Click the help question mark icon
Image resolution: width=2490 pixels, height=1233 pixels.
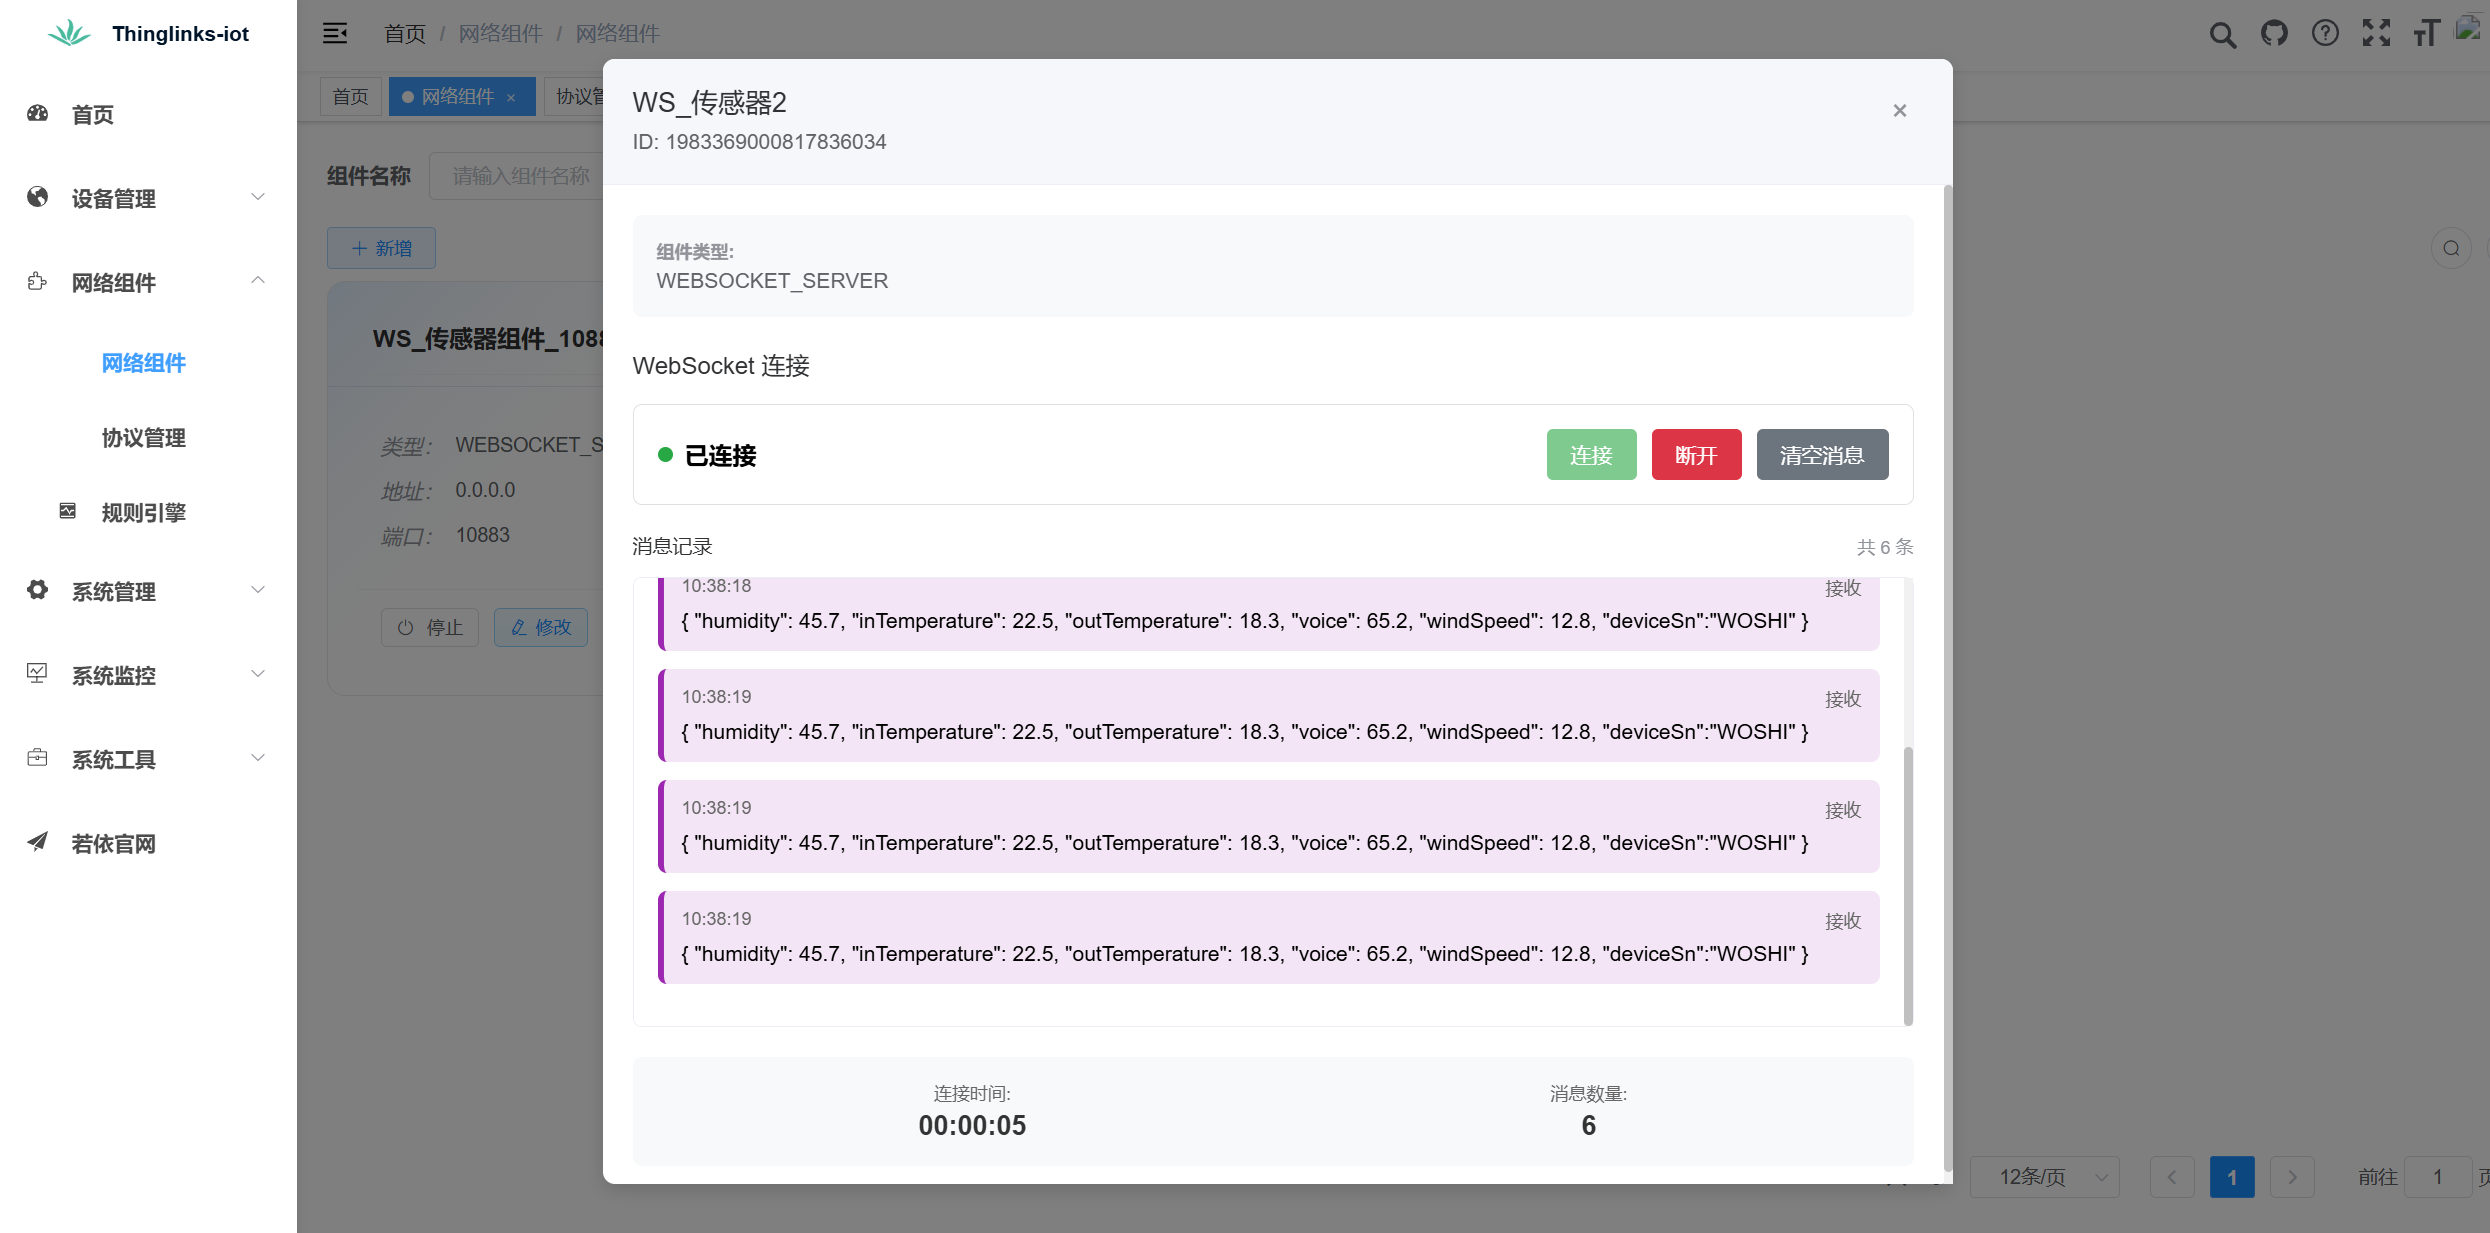tap(2326, 33)
